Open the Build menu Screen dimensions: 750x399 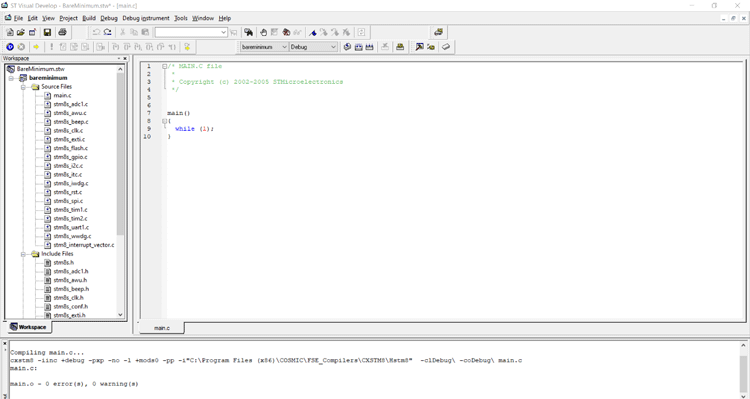click(x=89, y=18)
